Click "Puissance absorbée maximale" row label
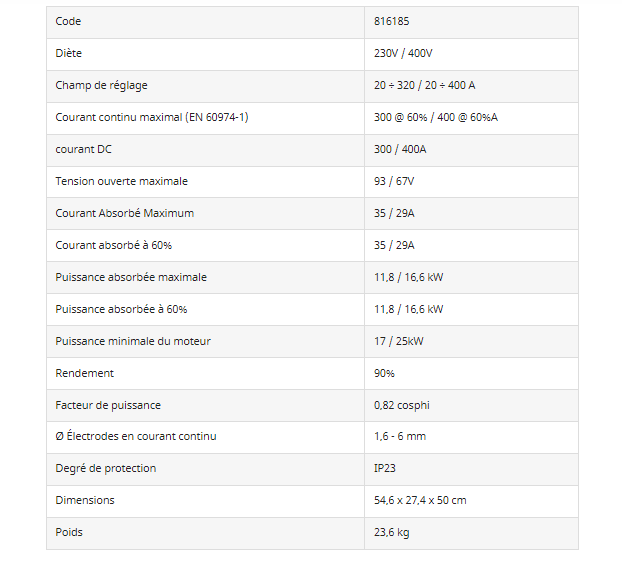Image resolution: width=622 pixels, height=569 pixels. coord(131,277)
